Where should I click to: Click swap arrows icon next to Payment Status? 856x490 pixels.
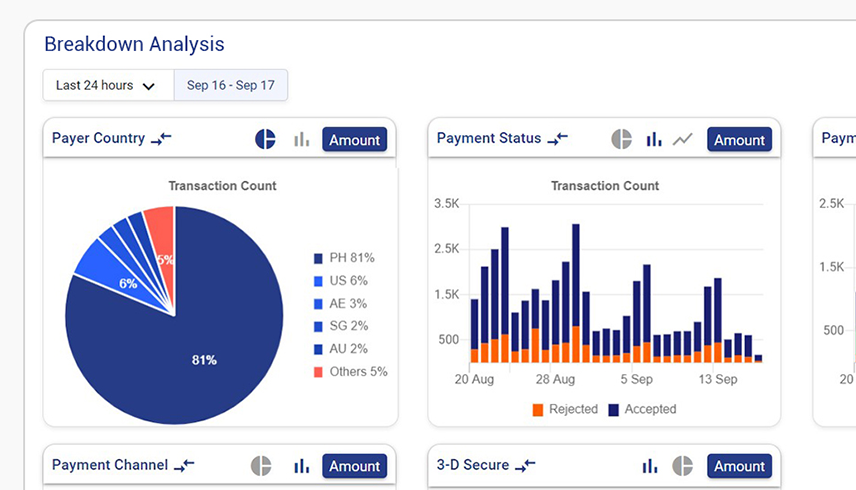[557, 139]
